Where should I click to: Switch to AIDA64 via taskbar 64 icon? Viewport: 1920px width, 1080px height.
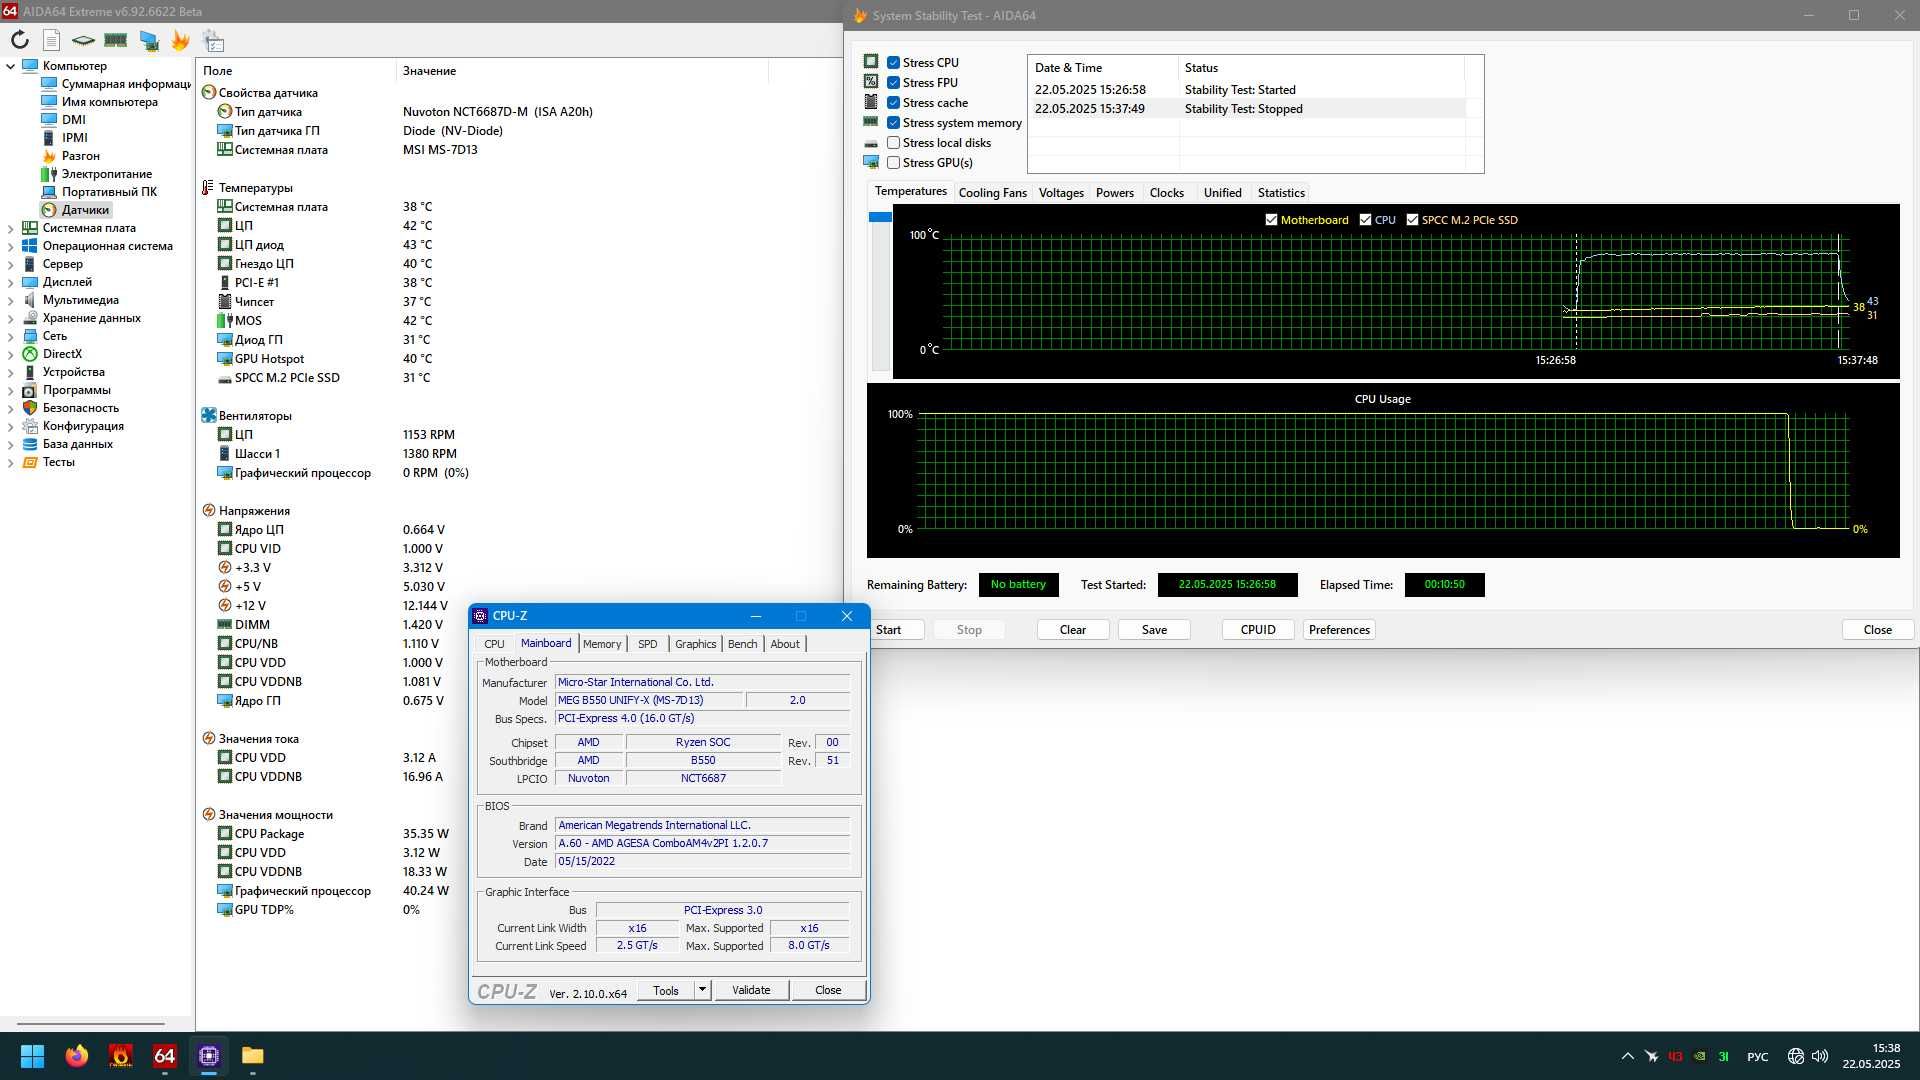pyautogui.click(x=165, y=1056)
